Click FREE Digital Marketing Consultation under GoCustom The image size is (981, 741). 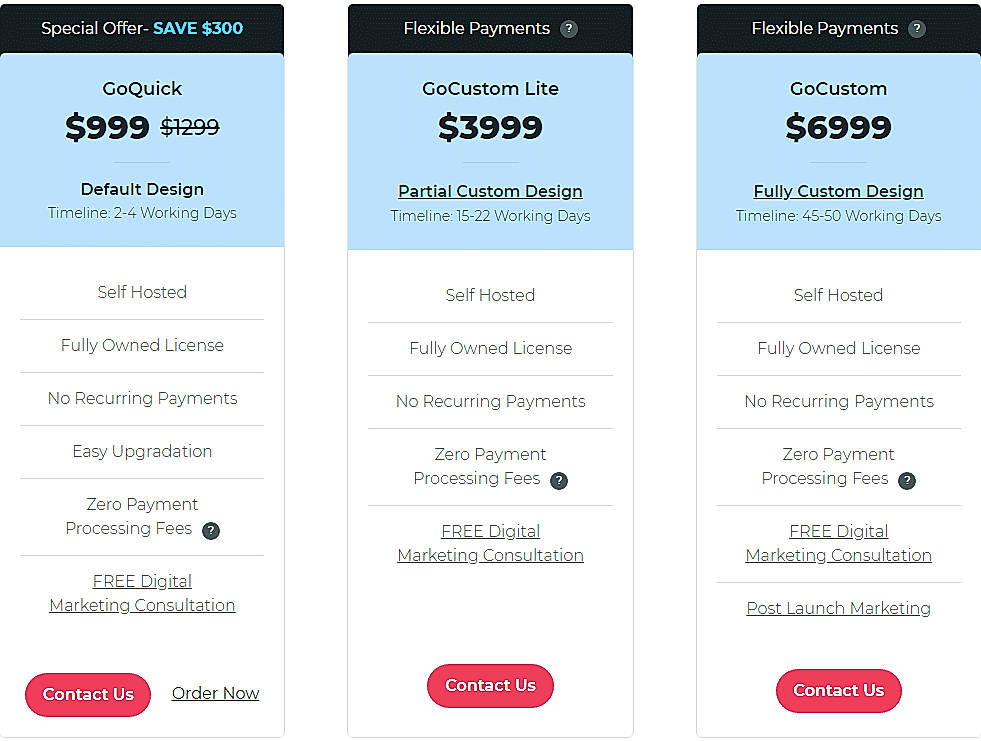tap(838, 543)
